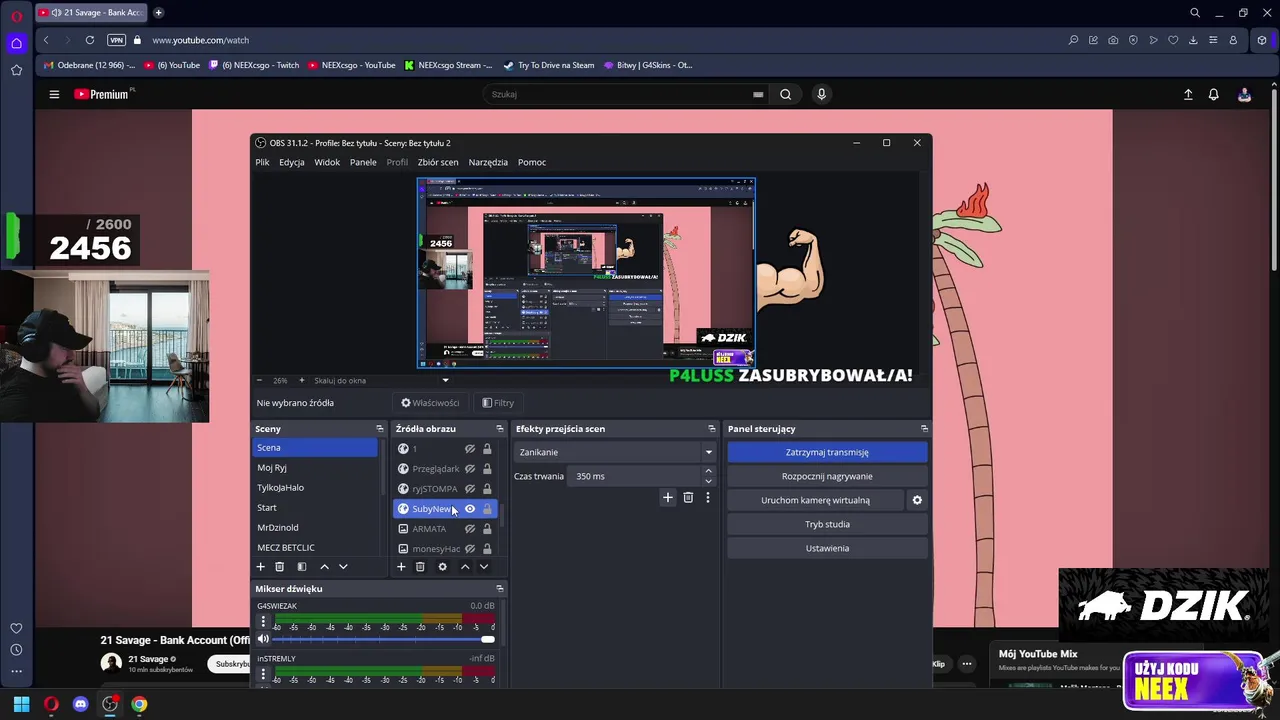The image size is (1280, 720).
Task: Add a new scene with the Sceny plus icon
Action: tap(260, 567)
